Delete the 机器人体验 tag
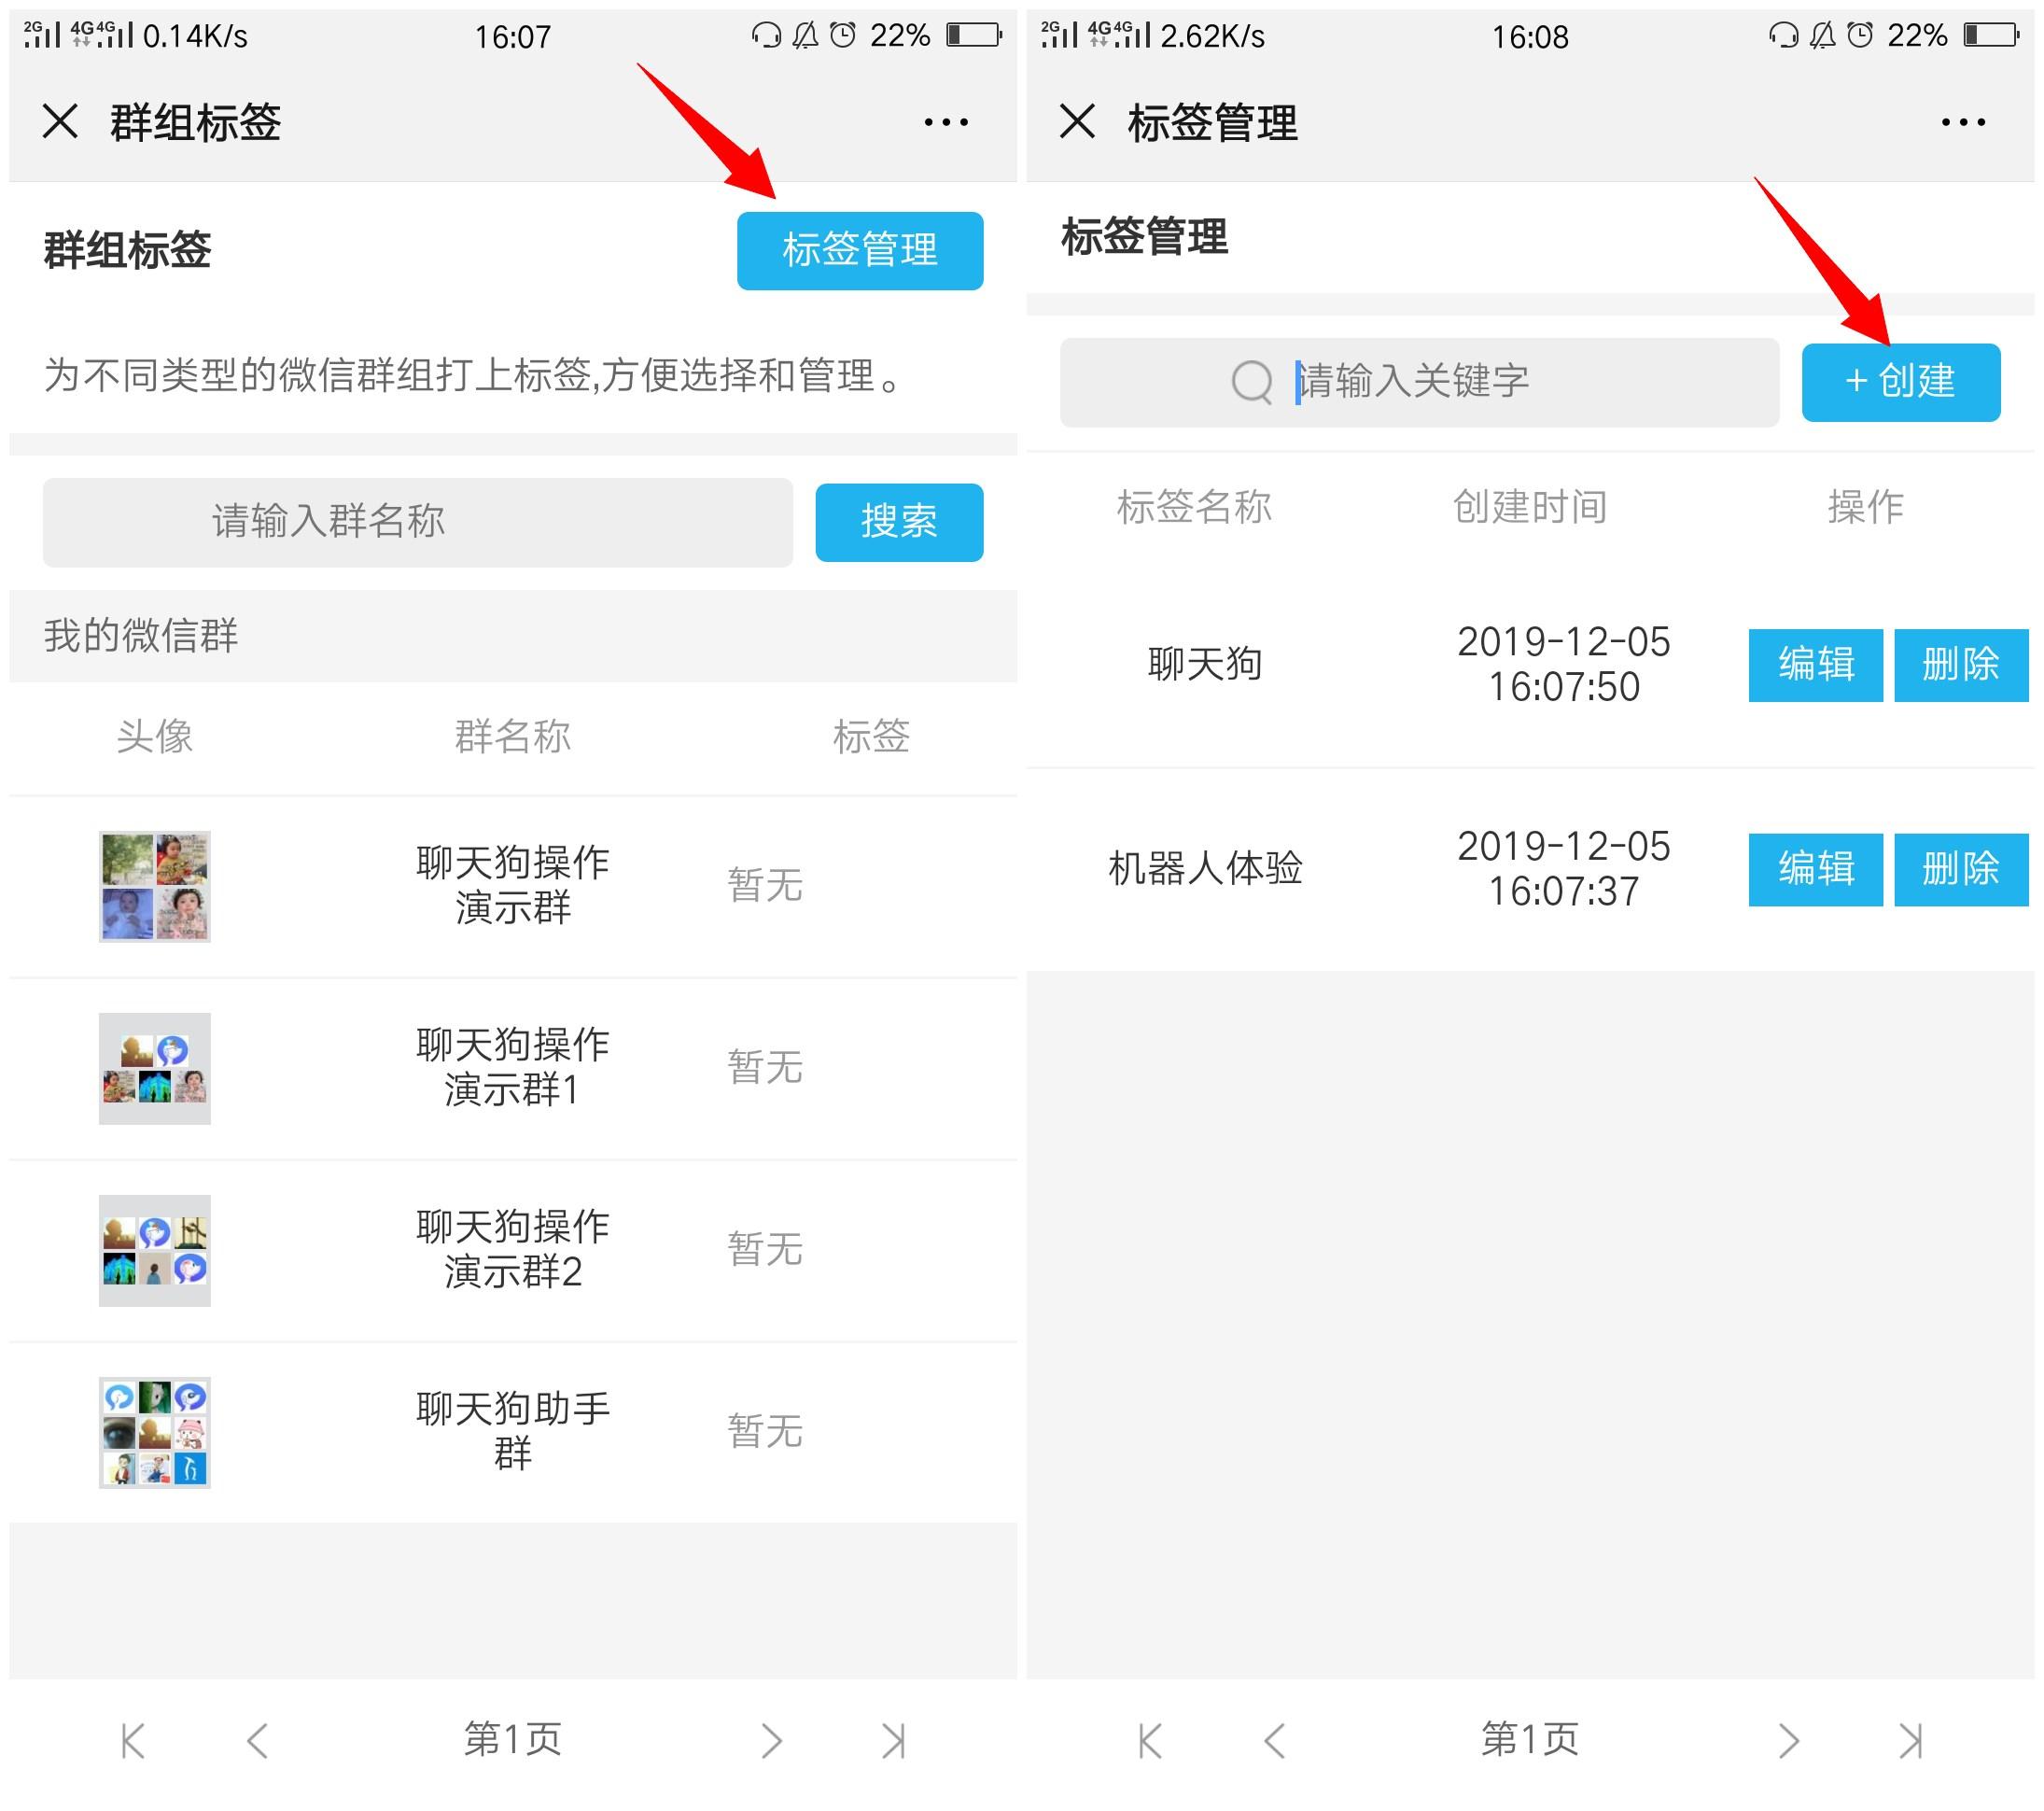 [x=1959, y=869]
